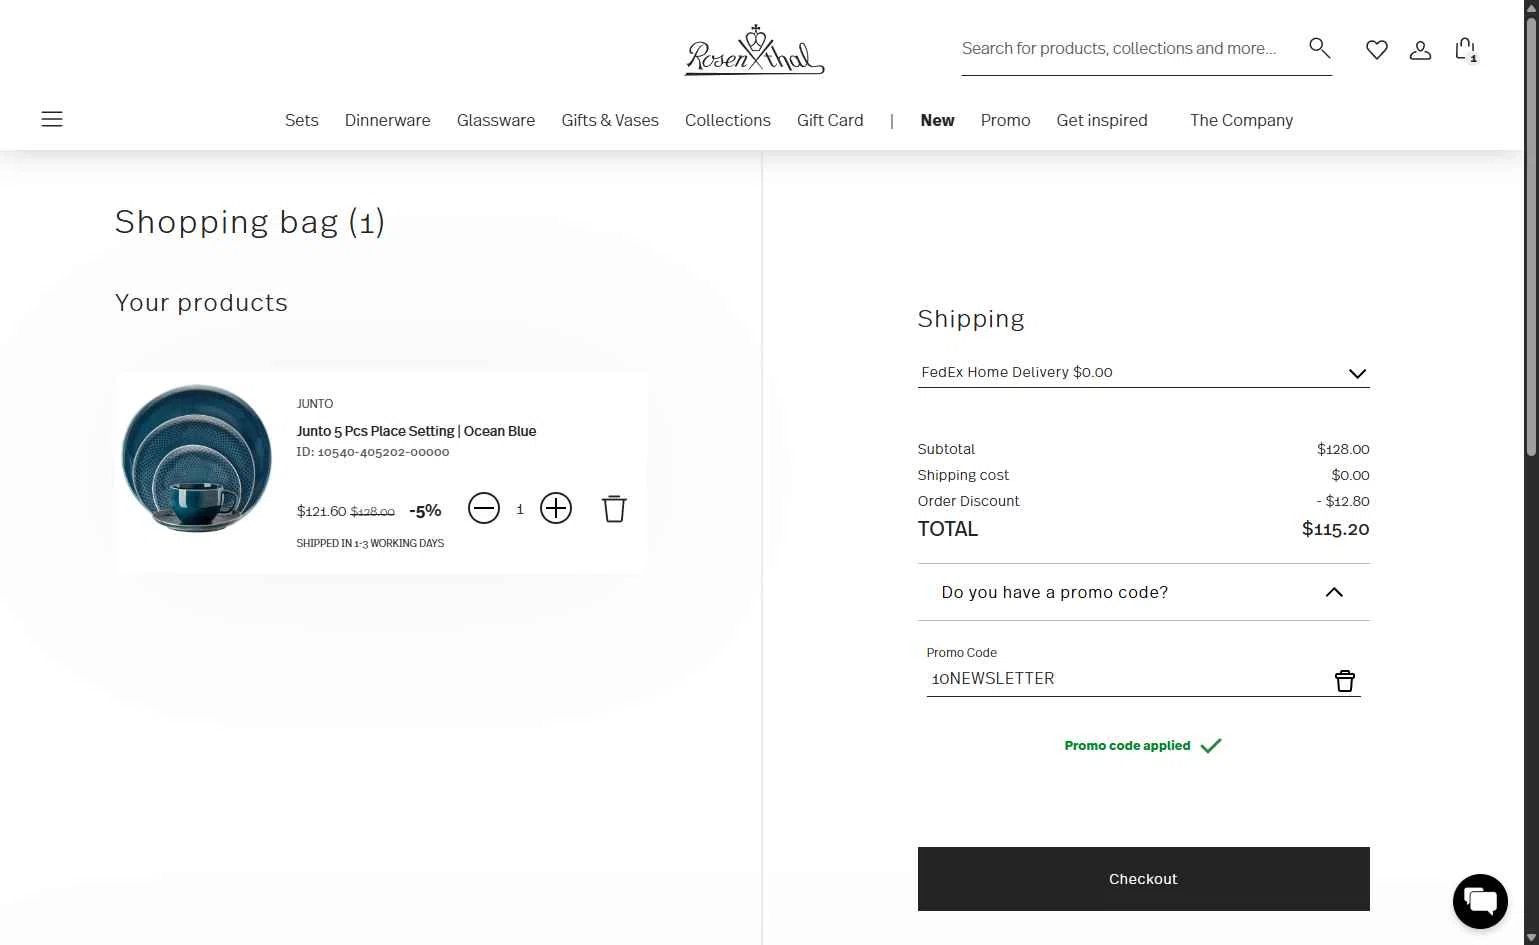Open the New products link
Screen dimensions: 1539x945
pyautogui.click(x=937, y=120)
